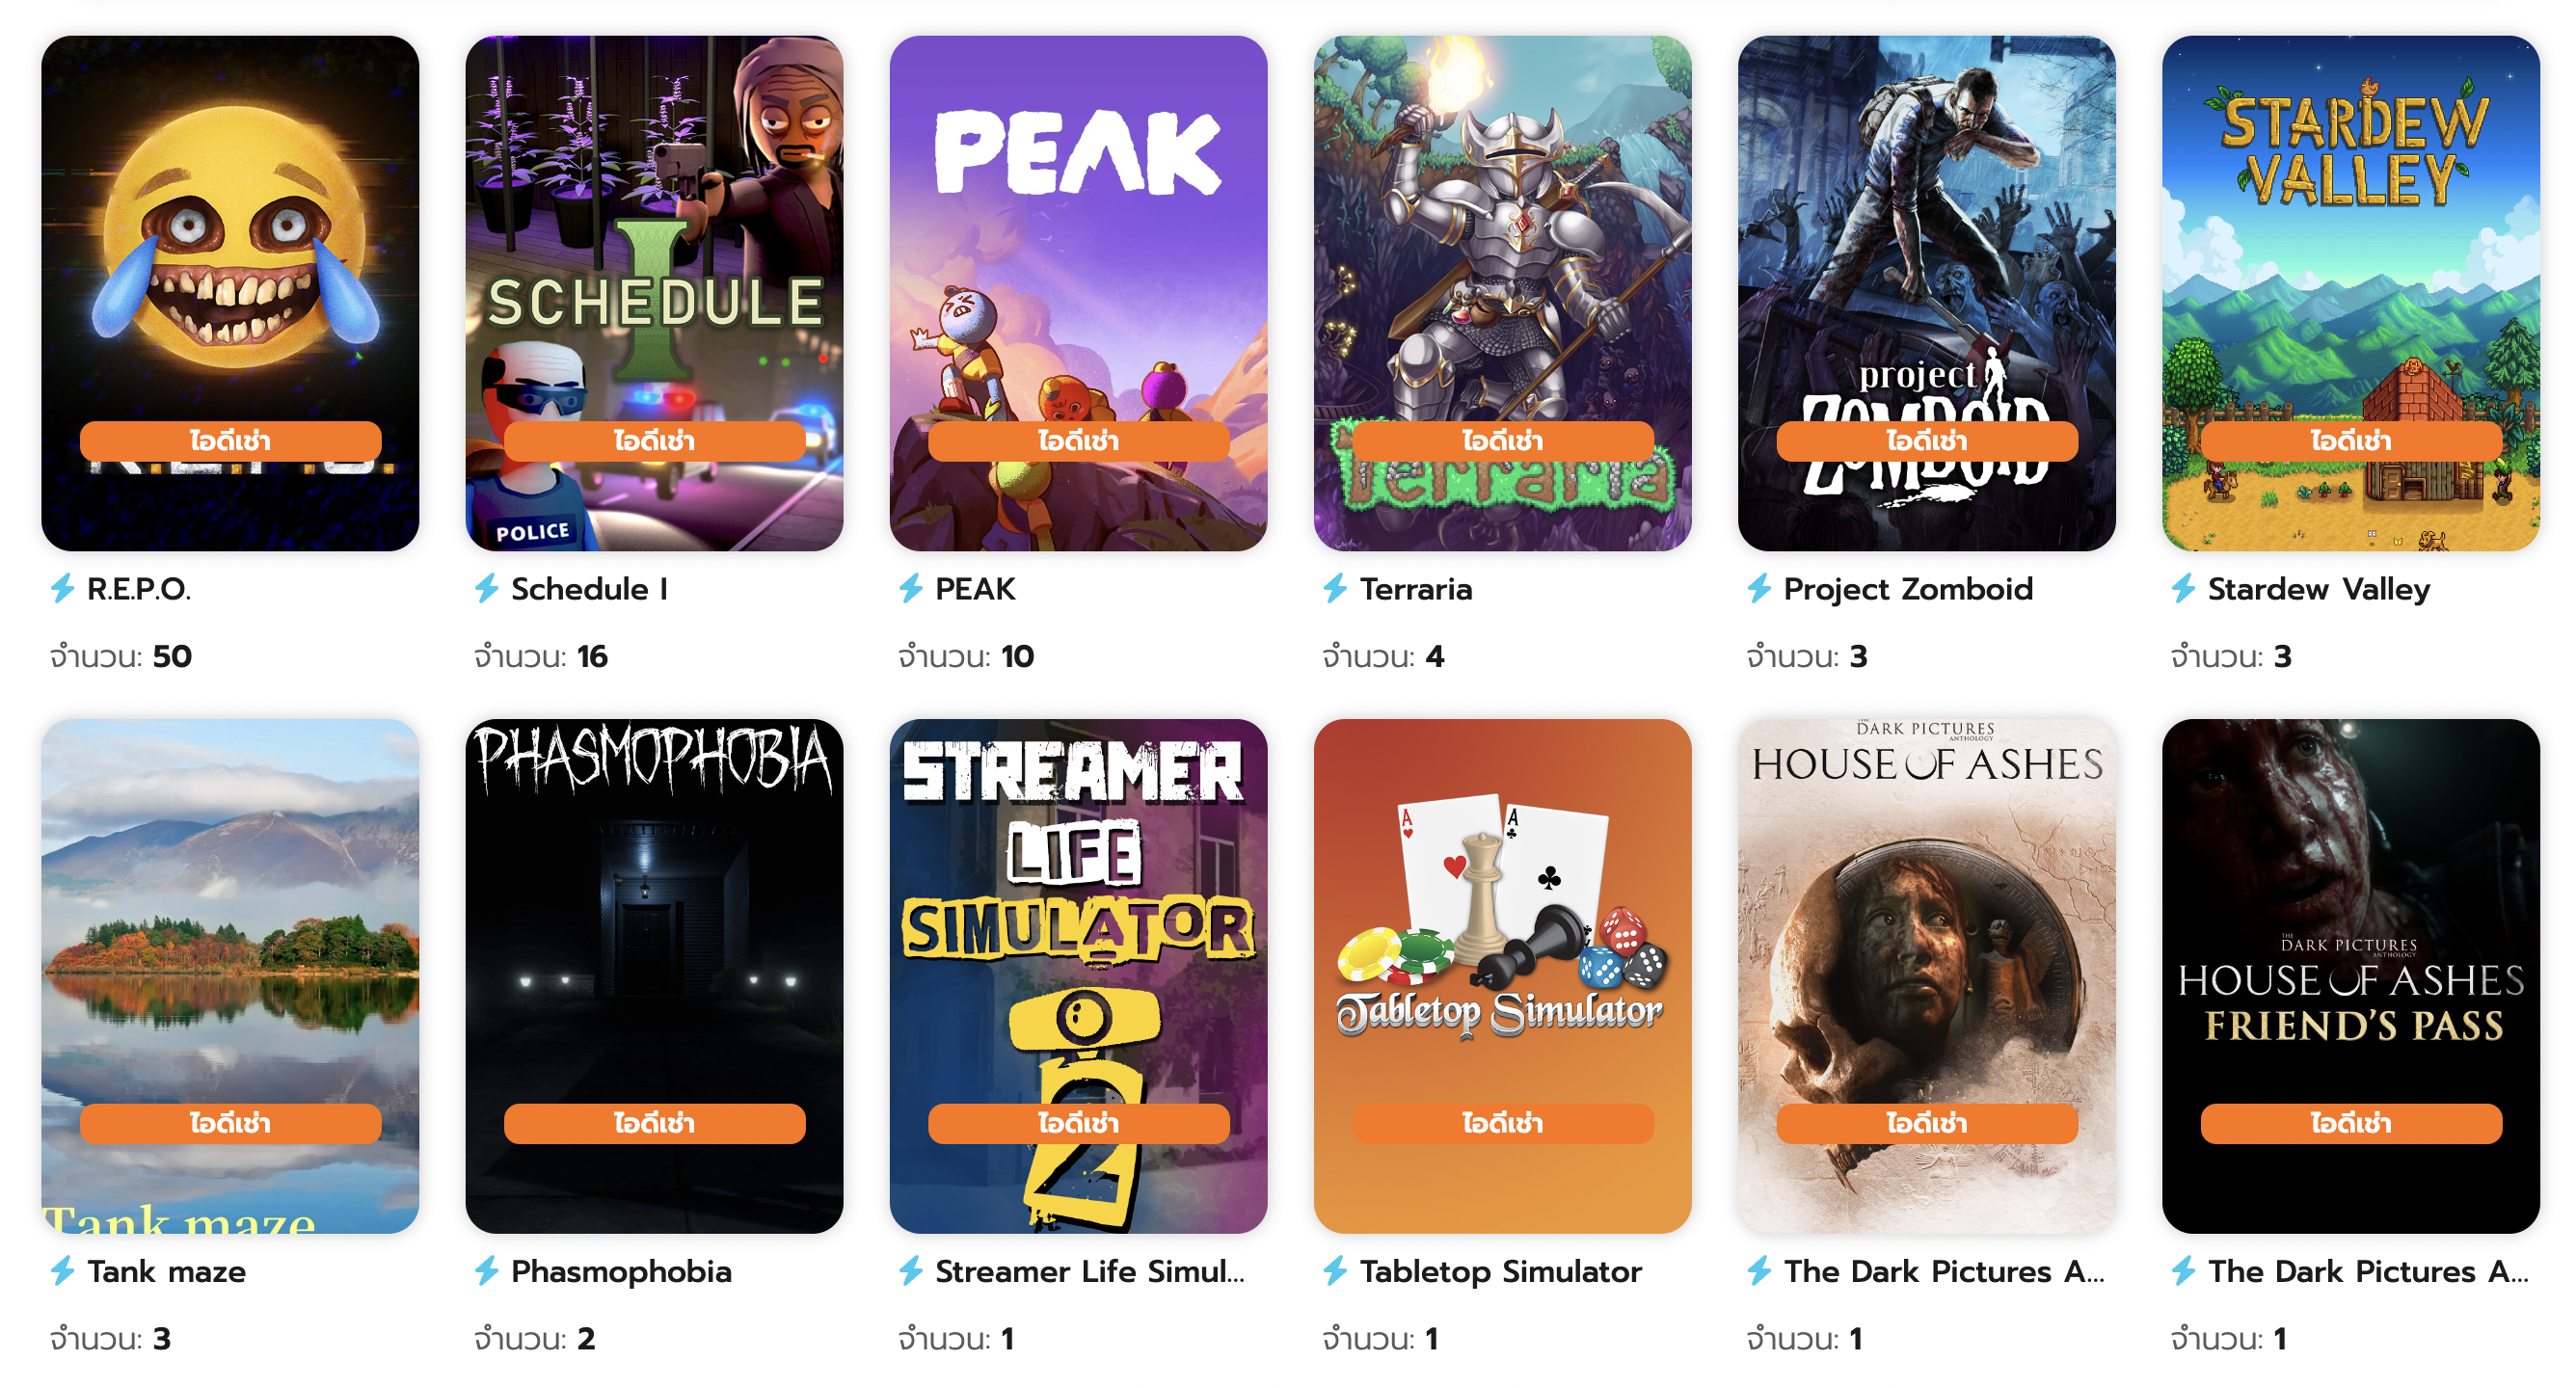Click the lightning icon beside Project Zomboid

(x=1759, y=588)
